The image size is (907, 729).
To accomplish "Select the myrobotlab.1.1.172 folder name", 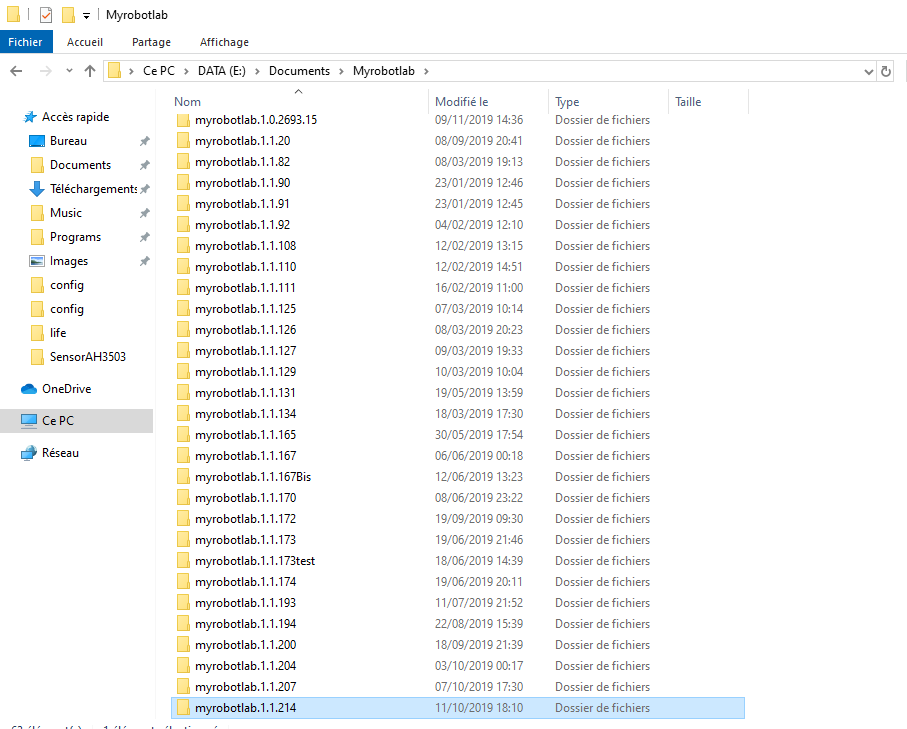I will coord(245,519).
